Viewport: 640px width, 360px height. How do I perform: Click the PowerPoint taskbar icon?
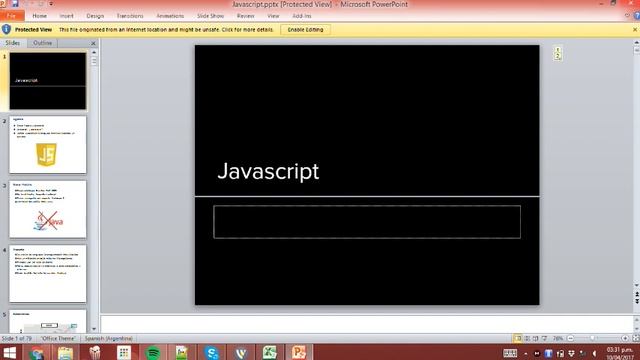tap(299, 352)
